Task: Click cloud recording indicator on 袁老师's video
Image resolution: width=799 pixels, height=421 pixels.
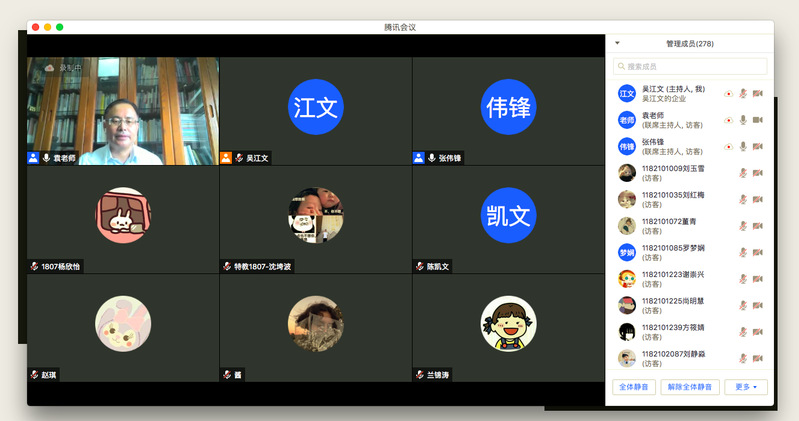Action: [x=49, y=68]
